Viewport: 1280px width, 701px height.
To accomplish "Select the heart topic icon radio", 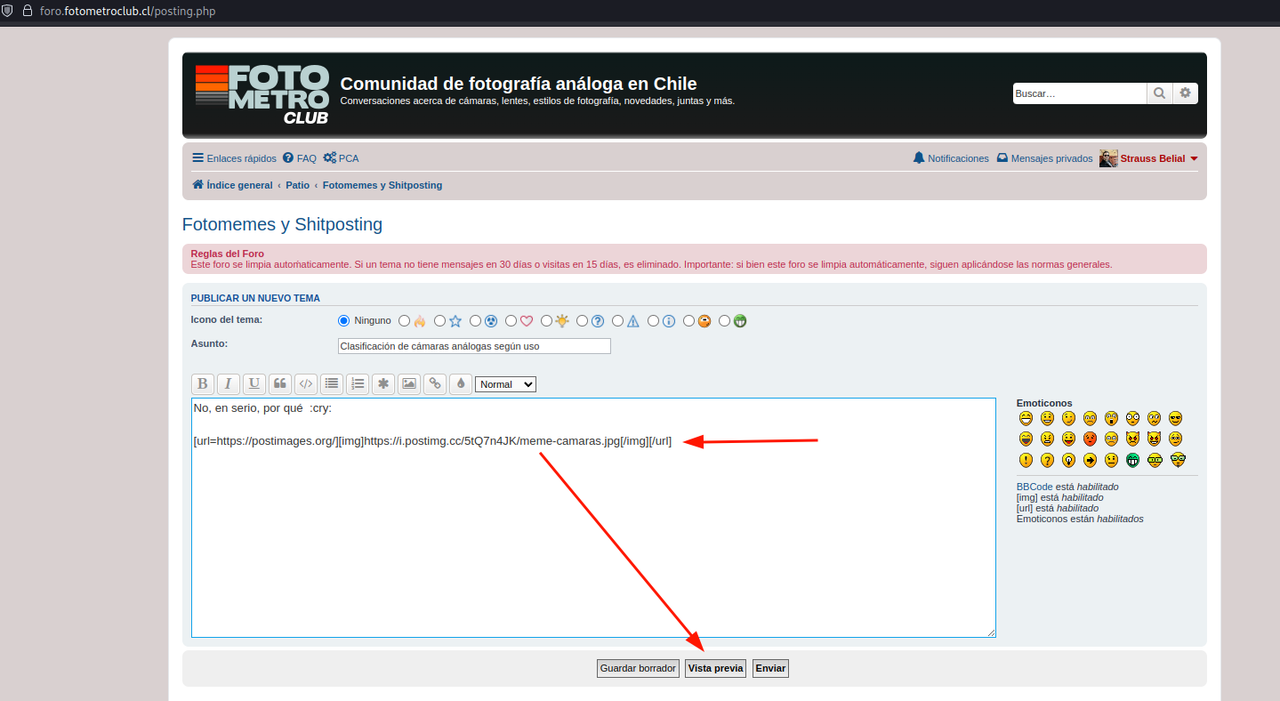I will (x=511, y=321).
